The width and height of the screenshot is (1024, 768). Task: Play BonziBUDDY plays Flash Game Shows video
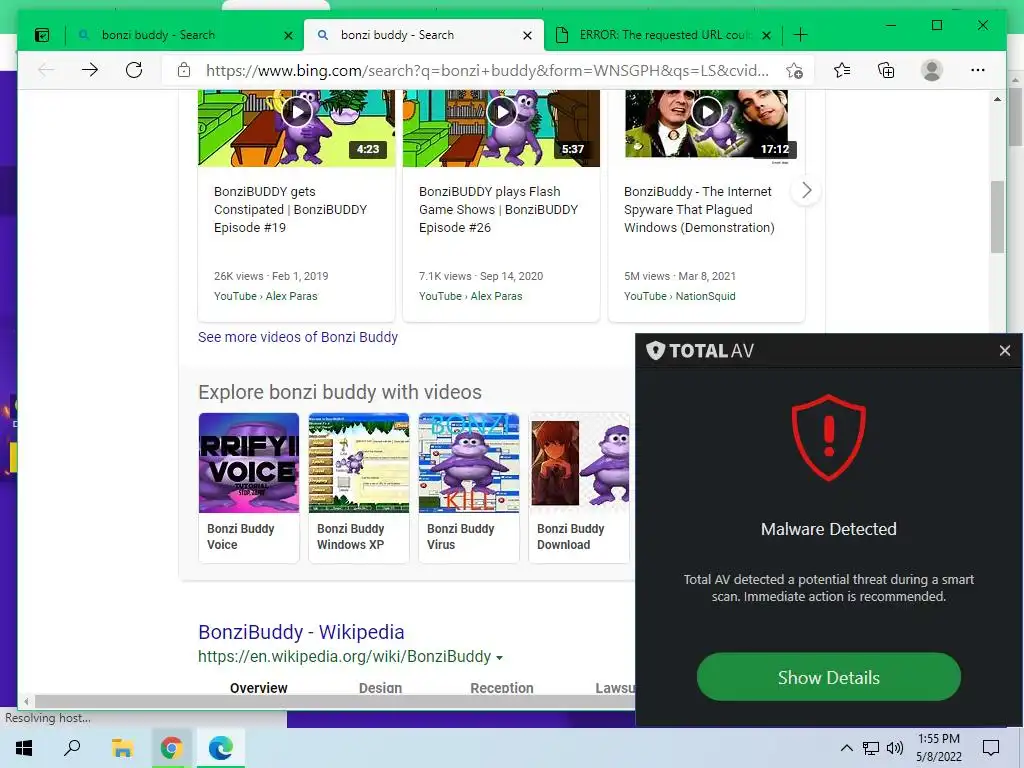tap(502, 112)
